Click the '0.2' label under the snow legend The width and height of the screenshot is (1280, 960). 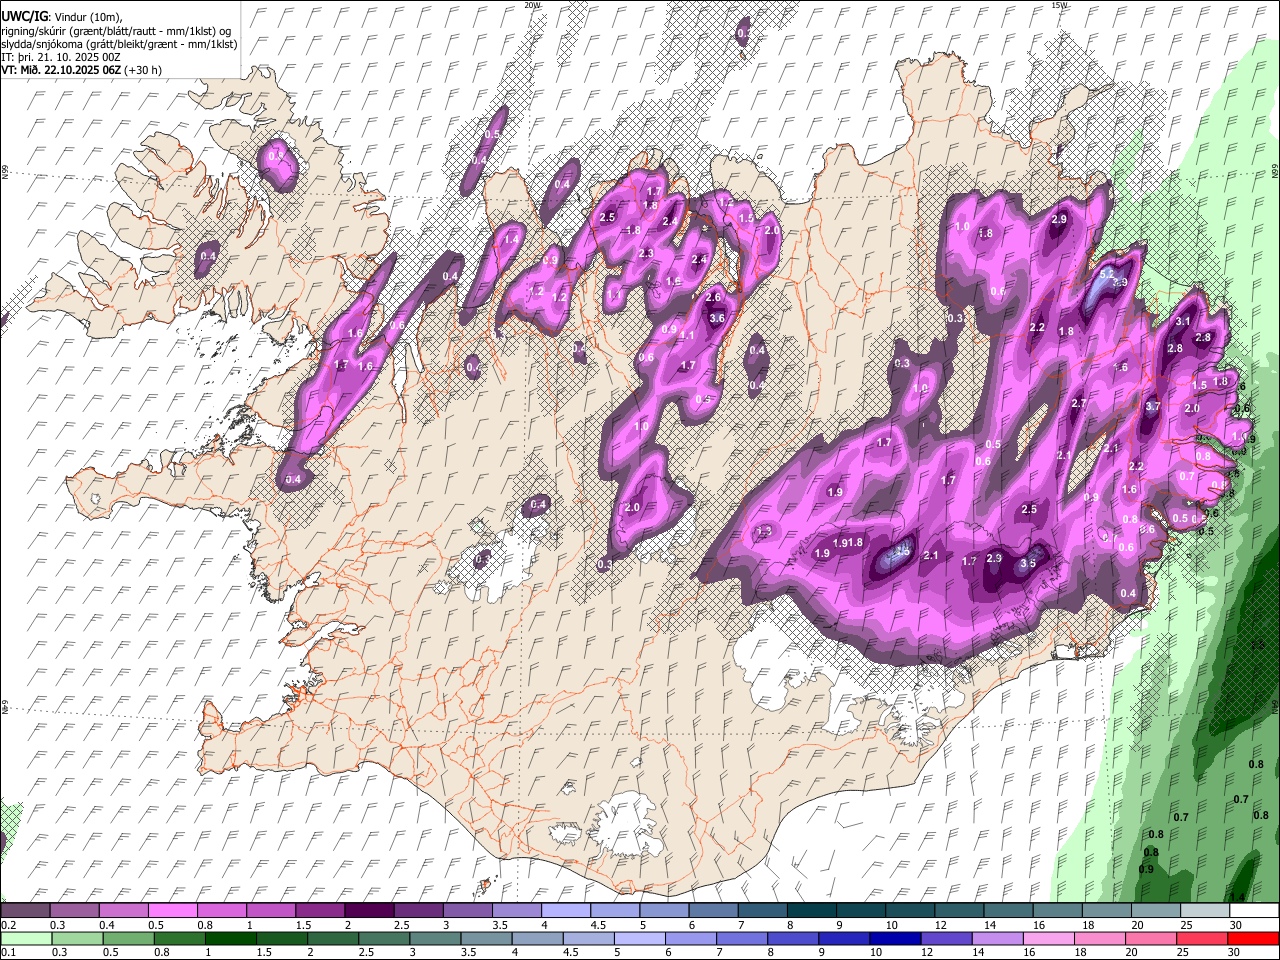(x=9, y=925)
